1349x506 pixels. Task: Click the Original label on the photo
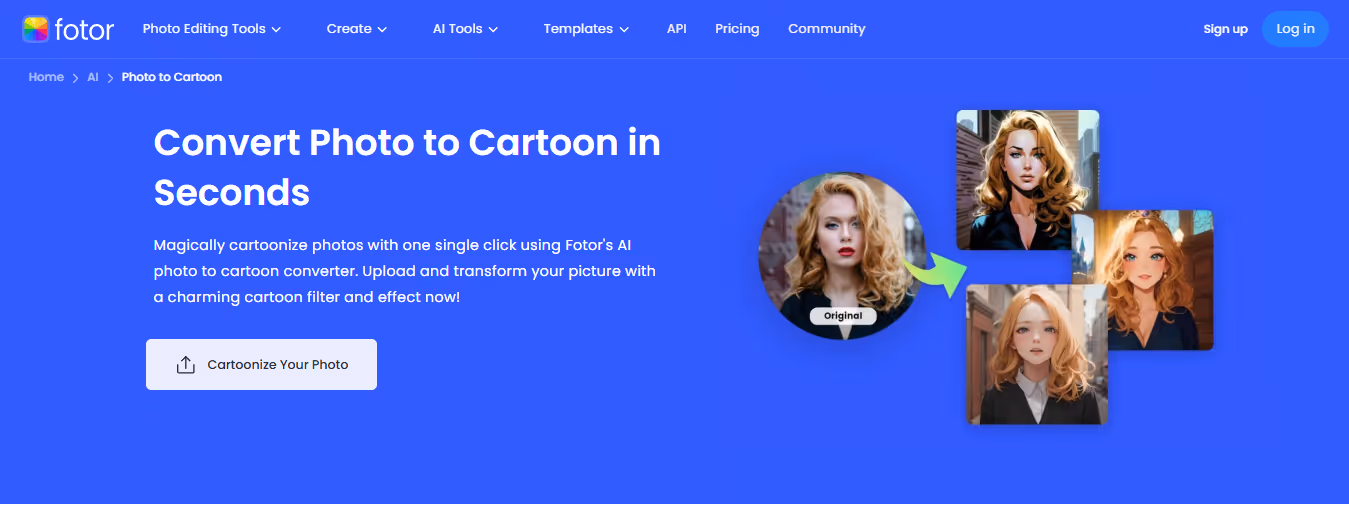843,316
